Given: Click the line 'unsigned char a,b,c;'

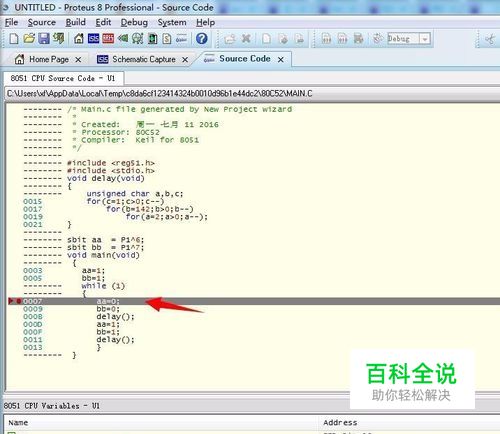Looking at the screenshot, I should tap(135, 194).
